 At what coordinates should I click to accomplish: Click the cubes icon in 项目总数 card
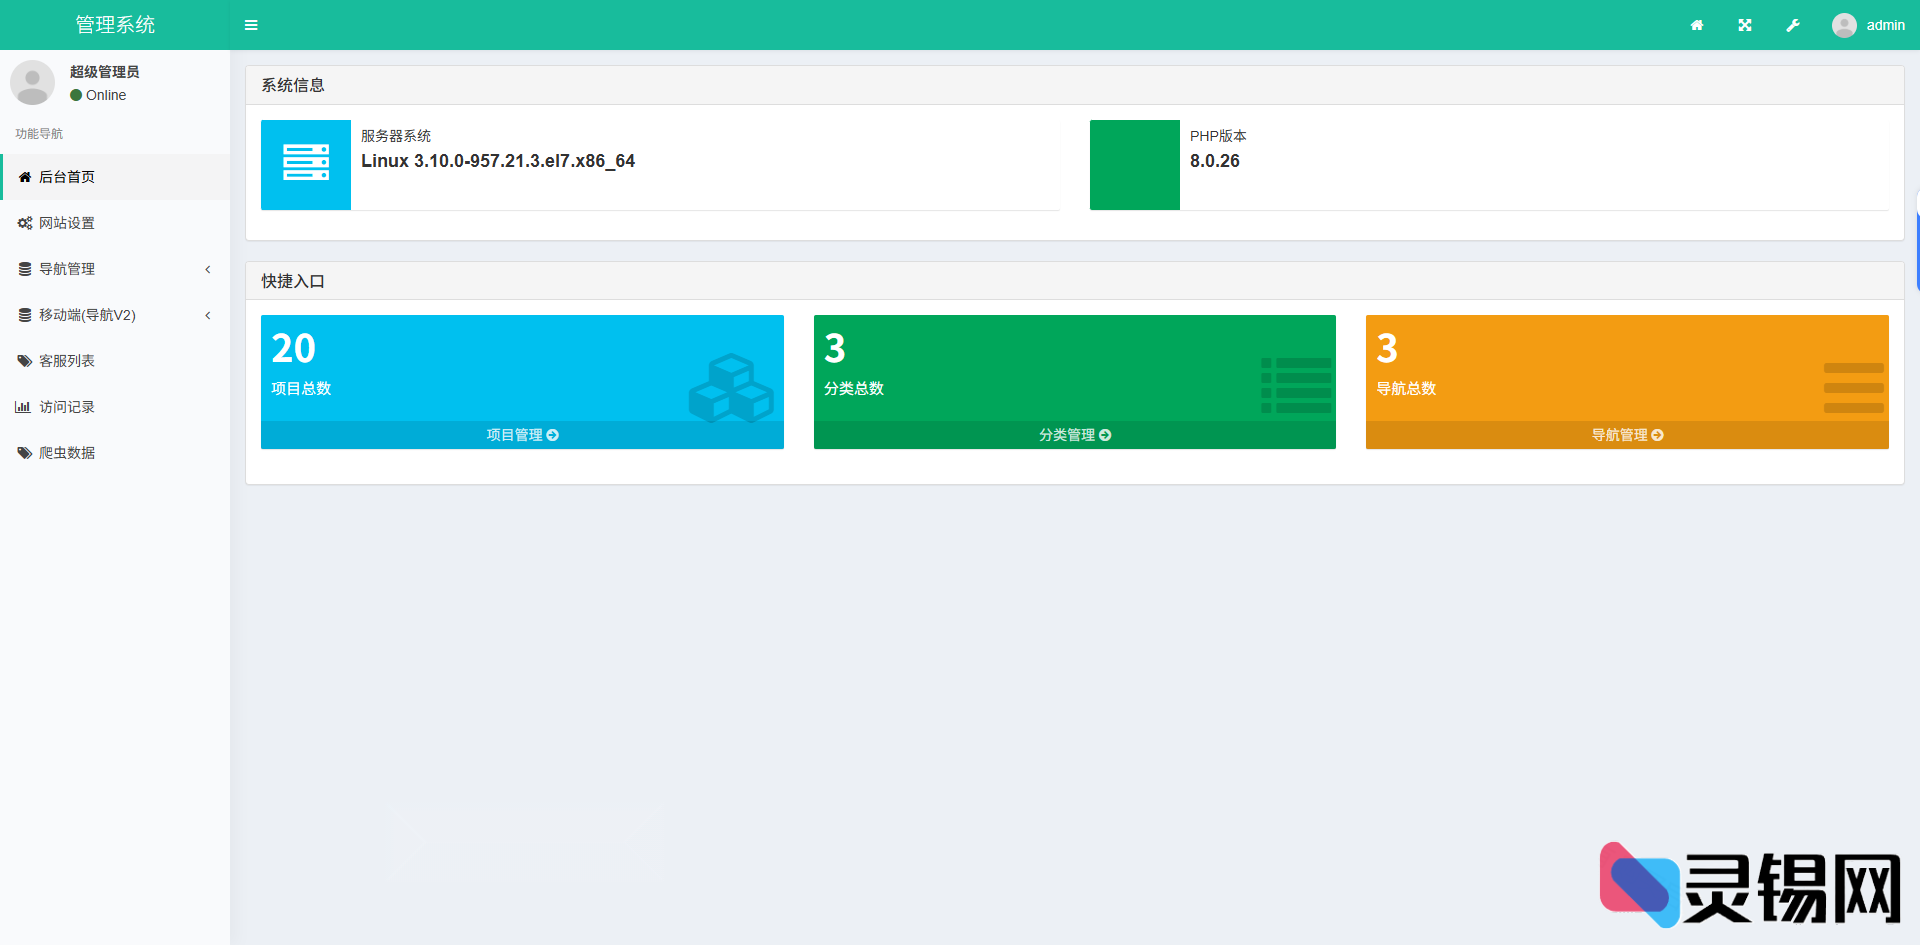click(x=731, y=388)
